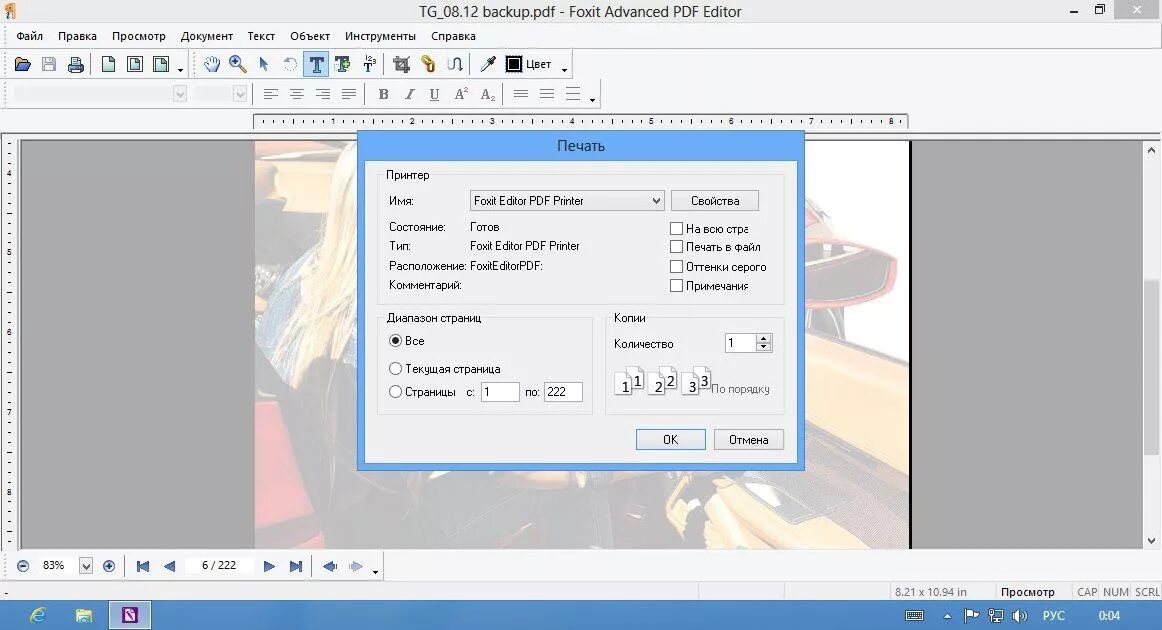Enable the 'Примечания' checkbox

point(676,285)
